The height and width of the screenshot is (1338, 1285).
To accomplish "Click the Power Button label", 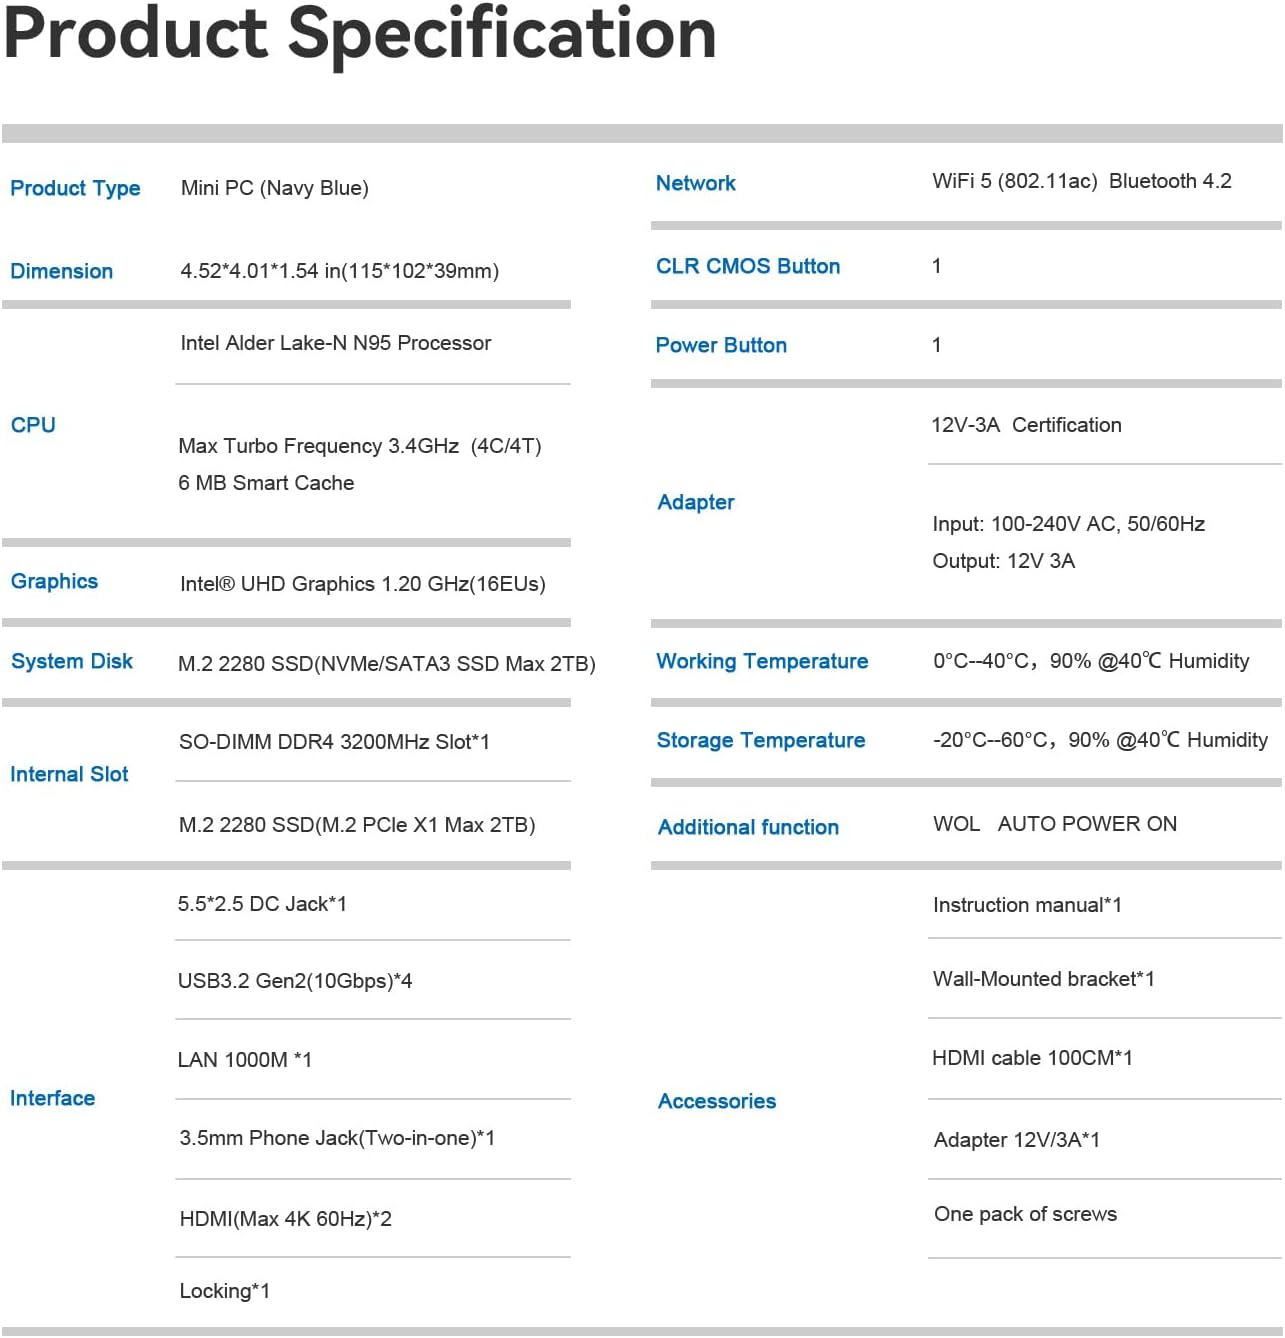I will pyautogui.click(x=721, y=345).
